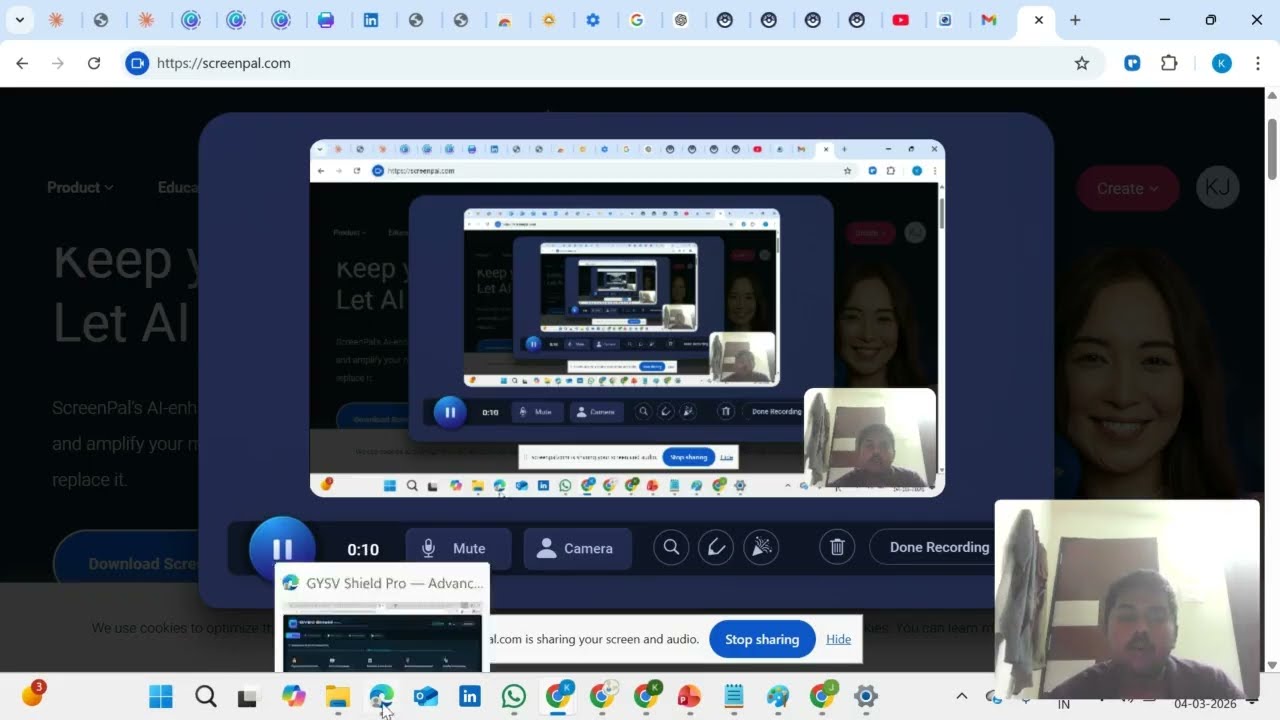Show hidden system tray icons

962,696
